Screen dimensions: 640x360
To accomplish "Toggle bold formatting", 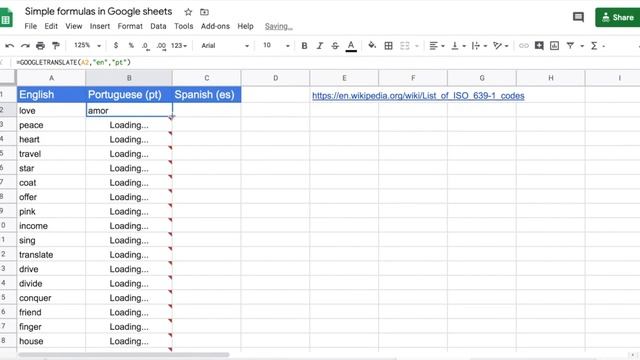I will click(304, 46).
